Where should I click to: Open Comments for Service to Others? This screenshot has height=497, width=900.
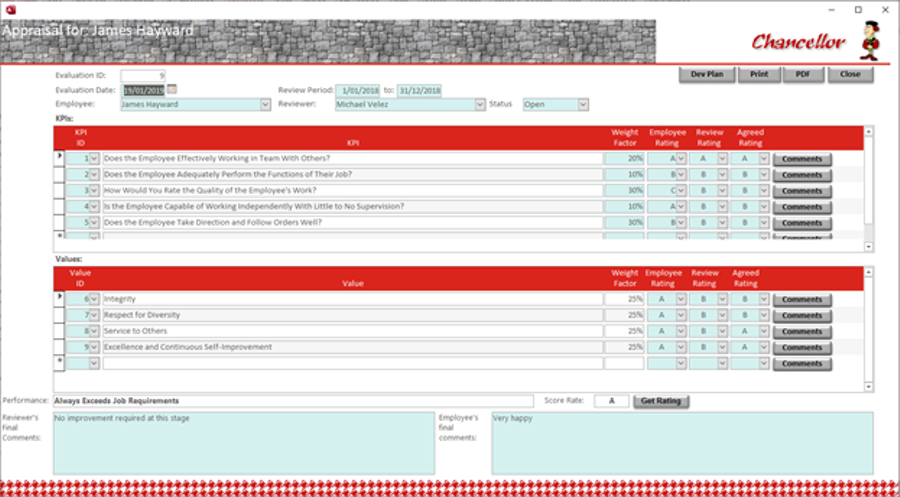click(801, 332)
